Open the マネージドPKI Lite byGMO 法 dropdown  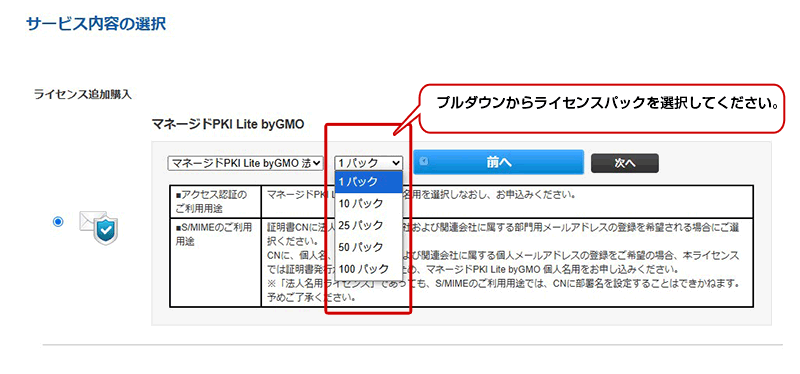coord(245,163)
